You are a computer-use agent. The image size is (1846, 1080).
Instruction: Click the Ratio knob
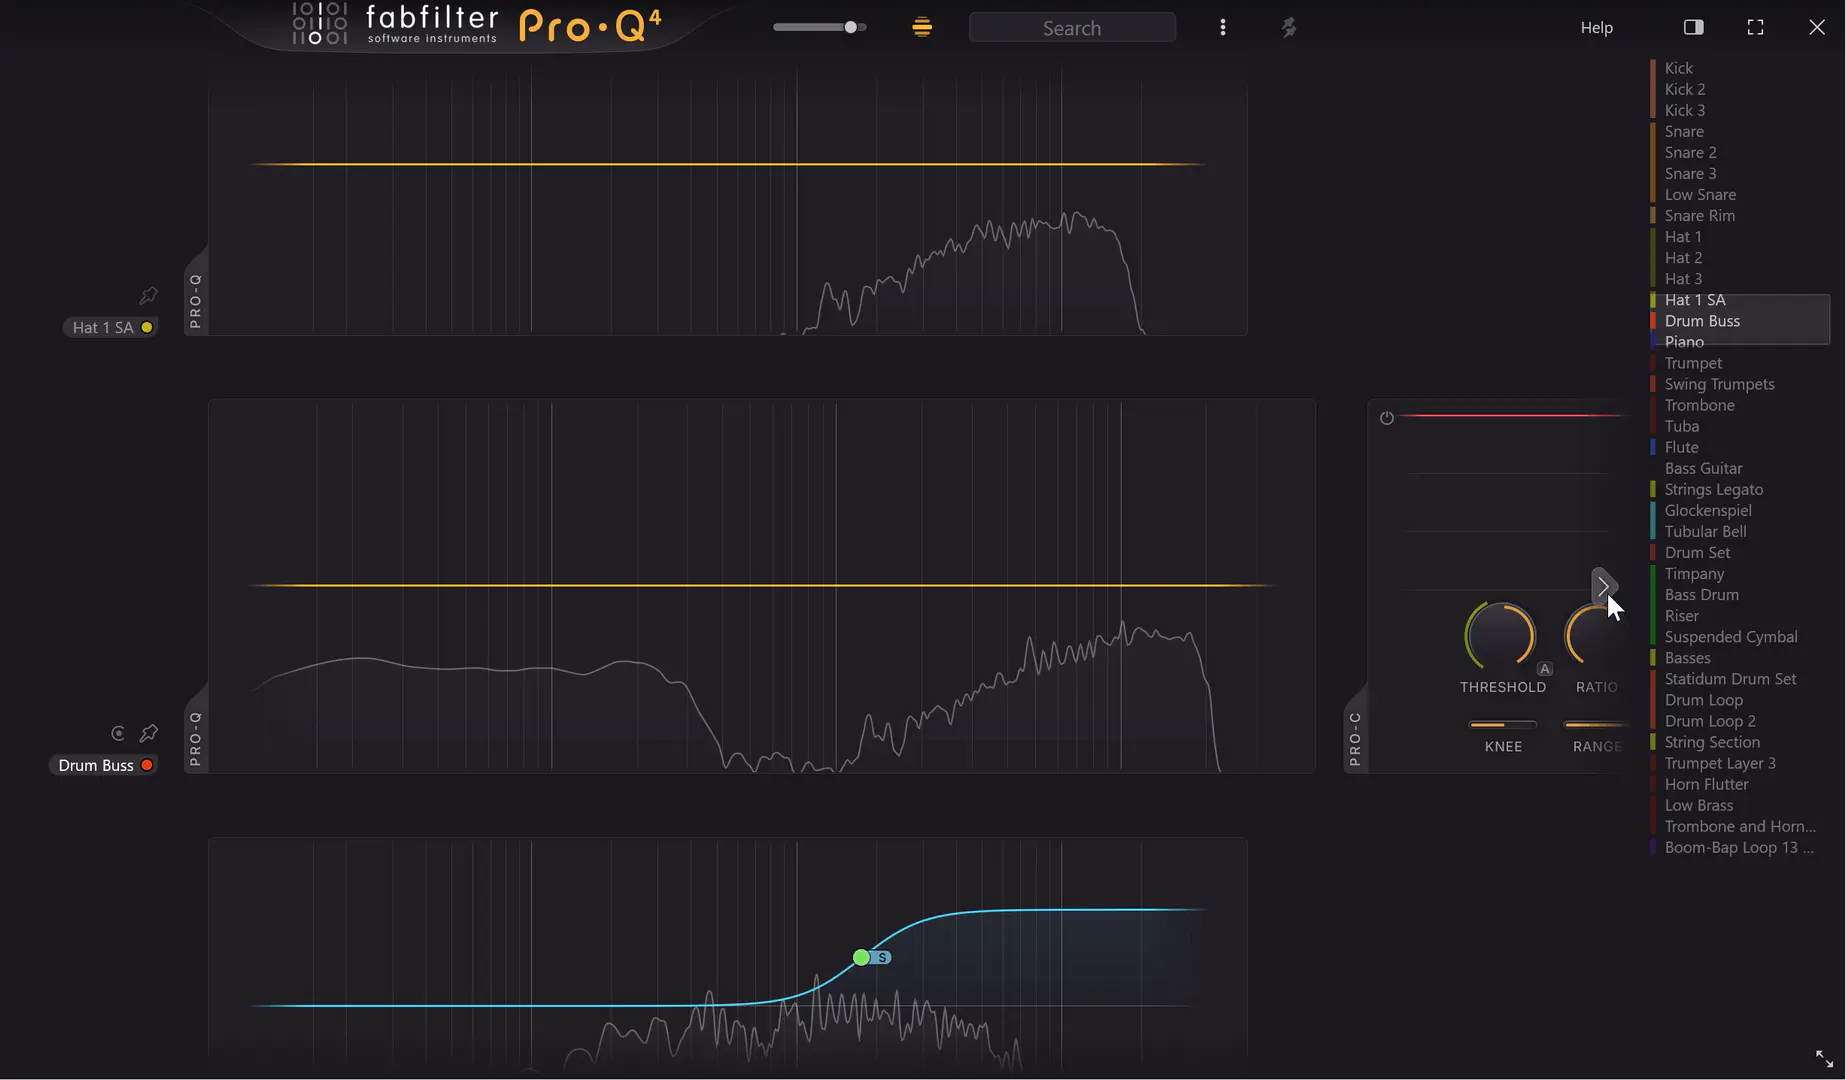pyautogui.click(x=1595, y=637)
